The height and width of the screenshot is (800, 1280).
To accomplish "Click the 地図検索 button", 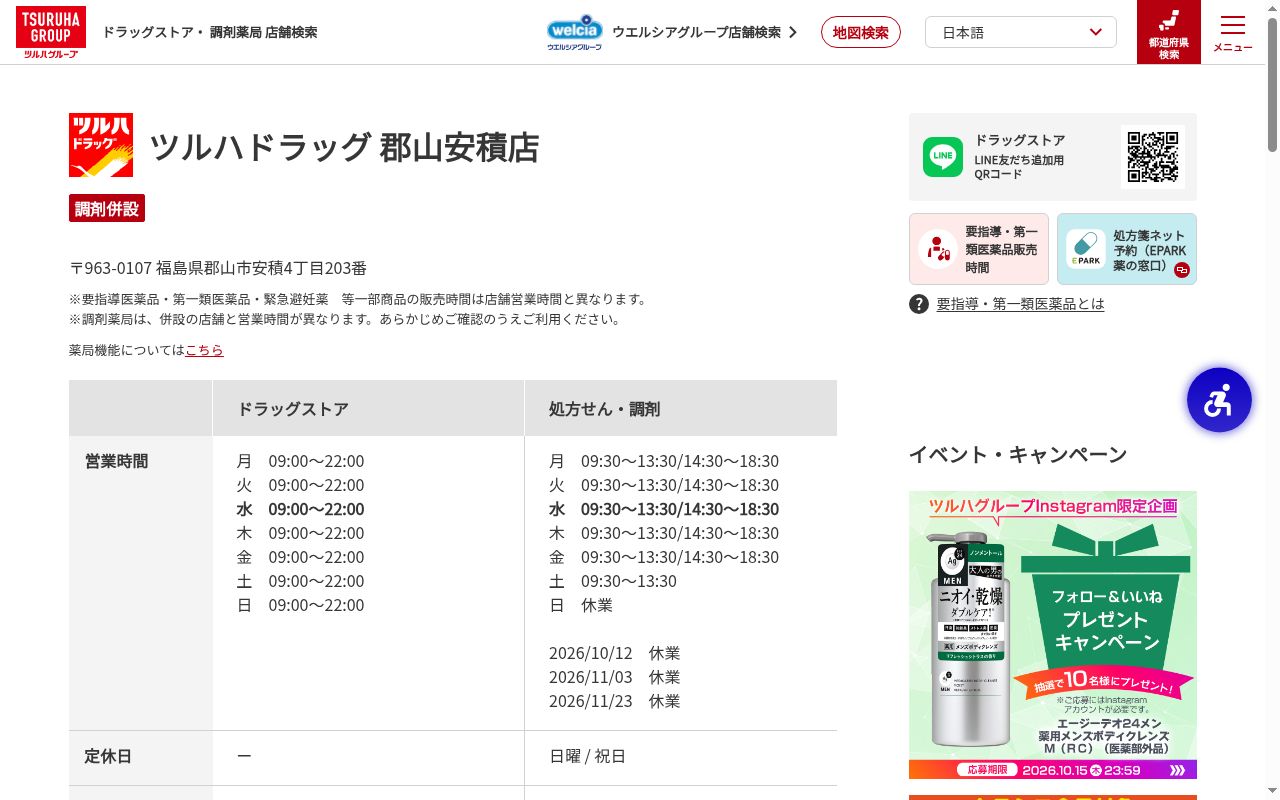I will 860,32.
